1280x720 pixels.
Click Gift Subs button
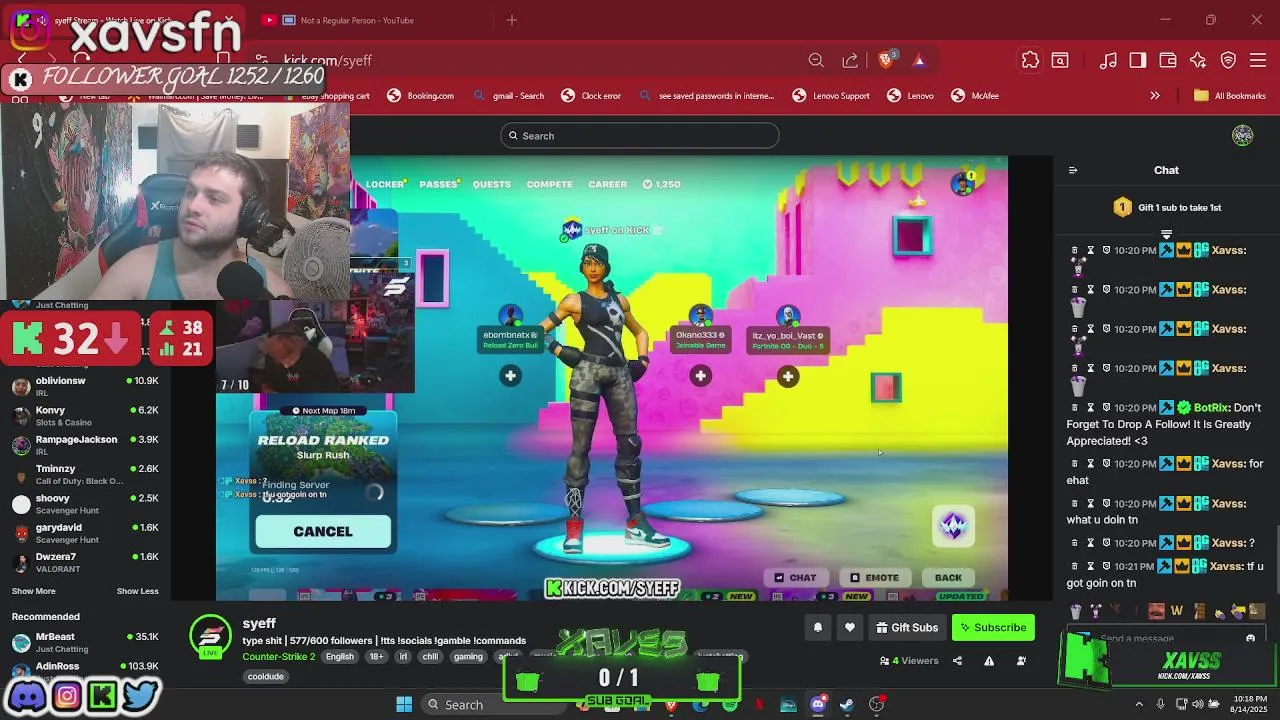[907, 628]
